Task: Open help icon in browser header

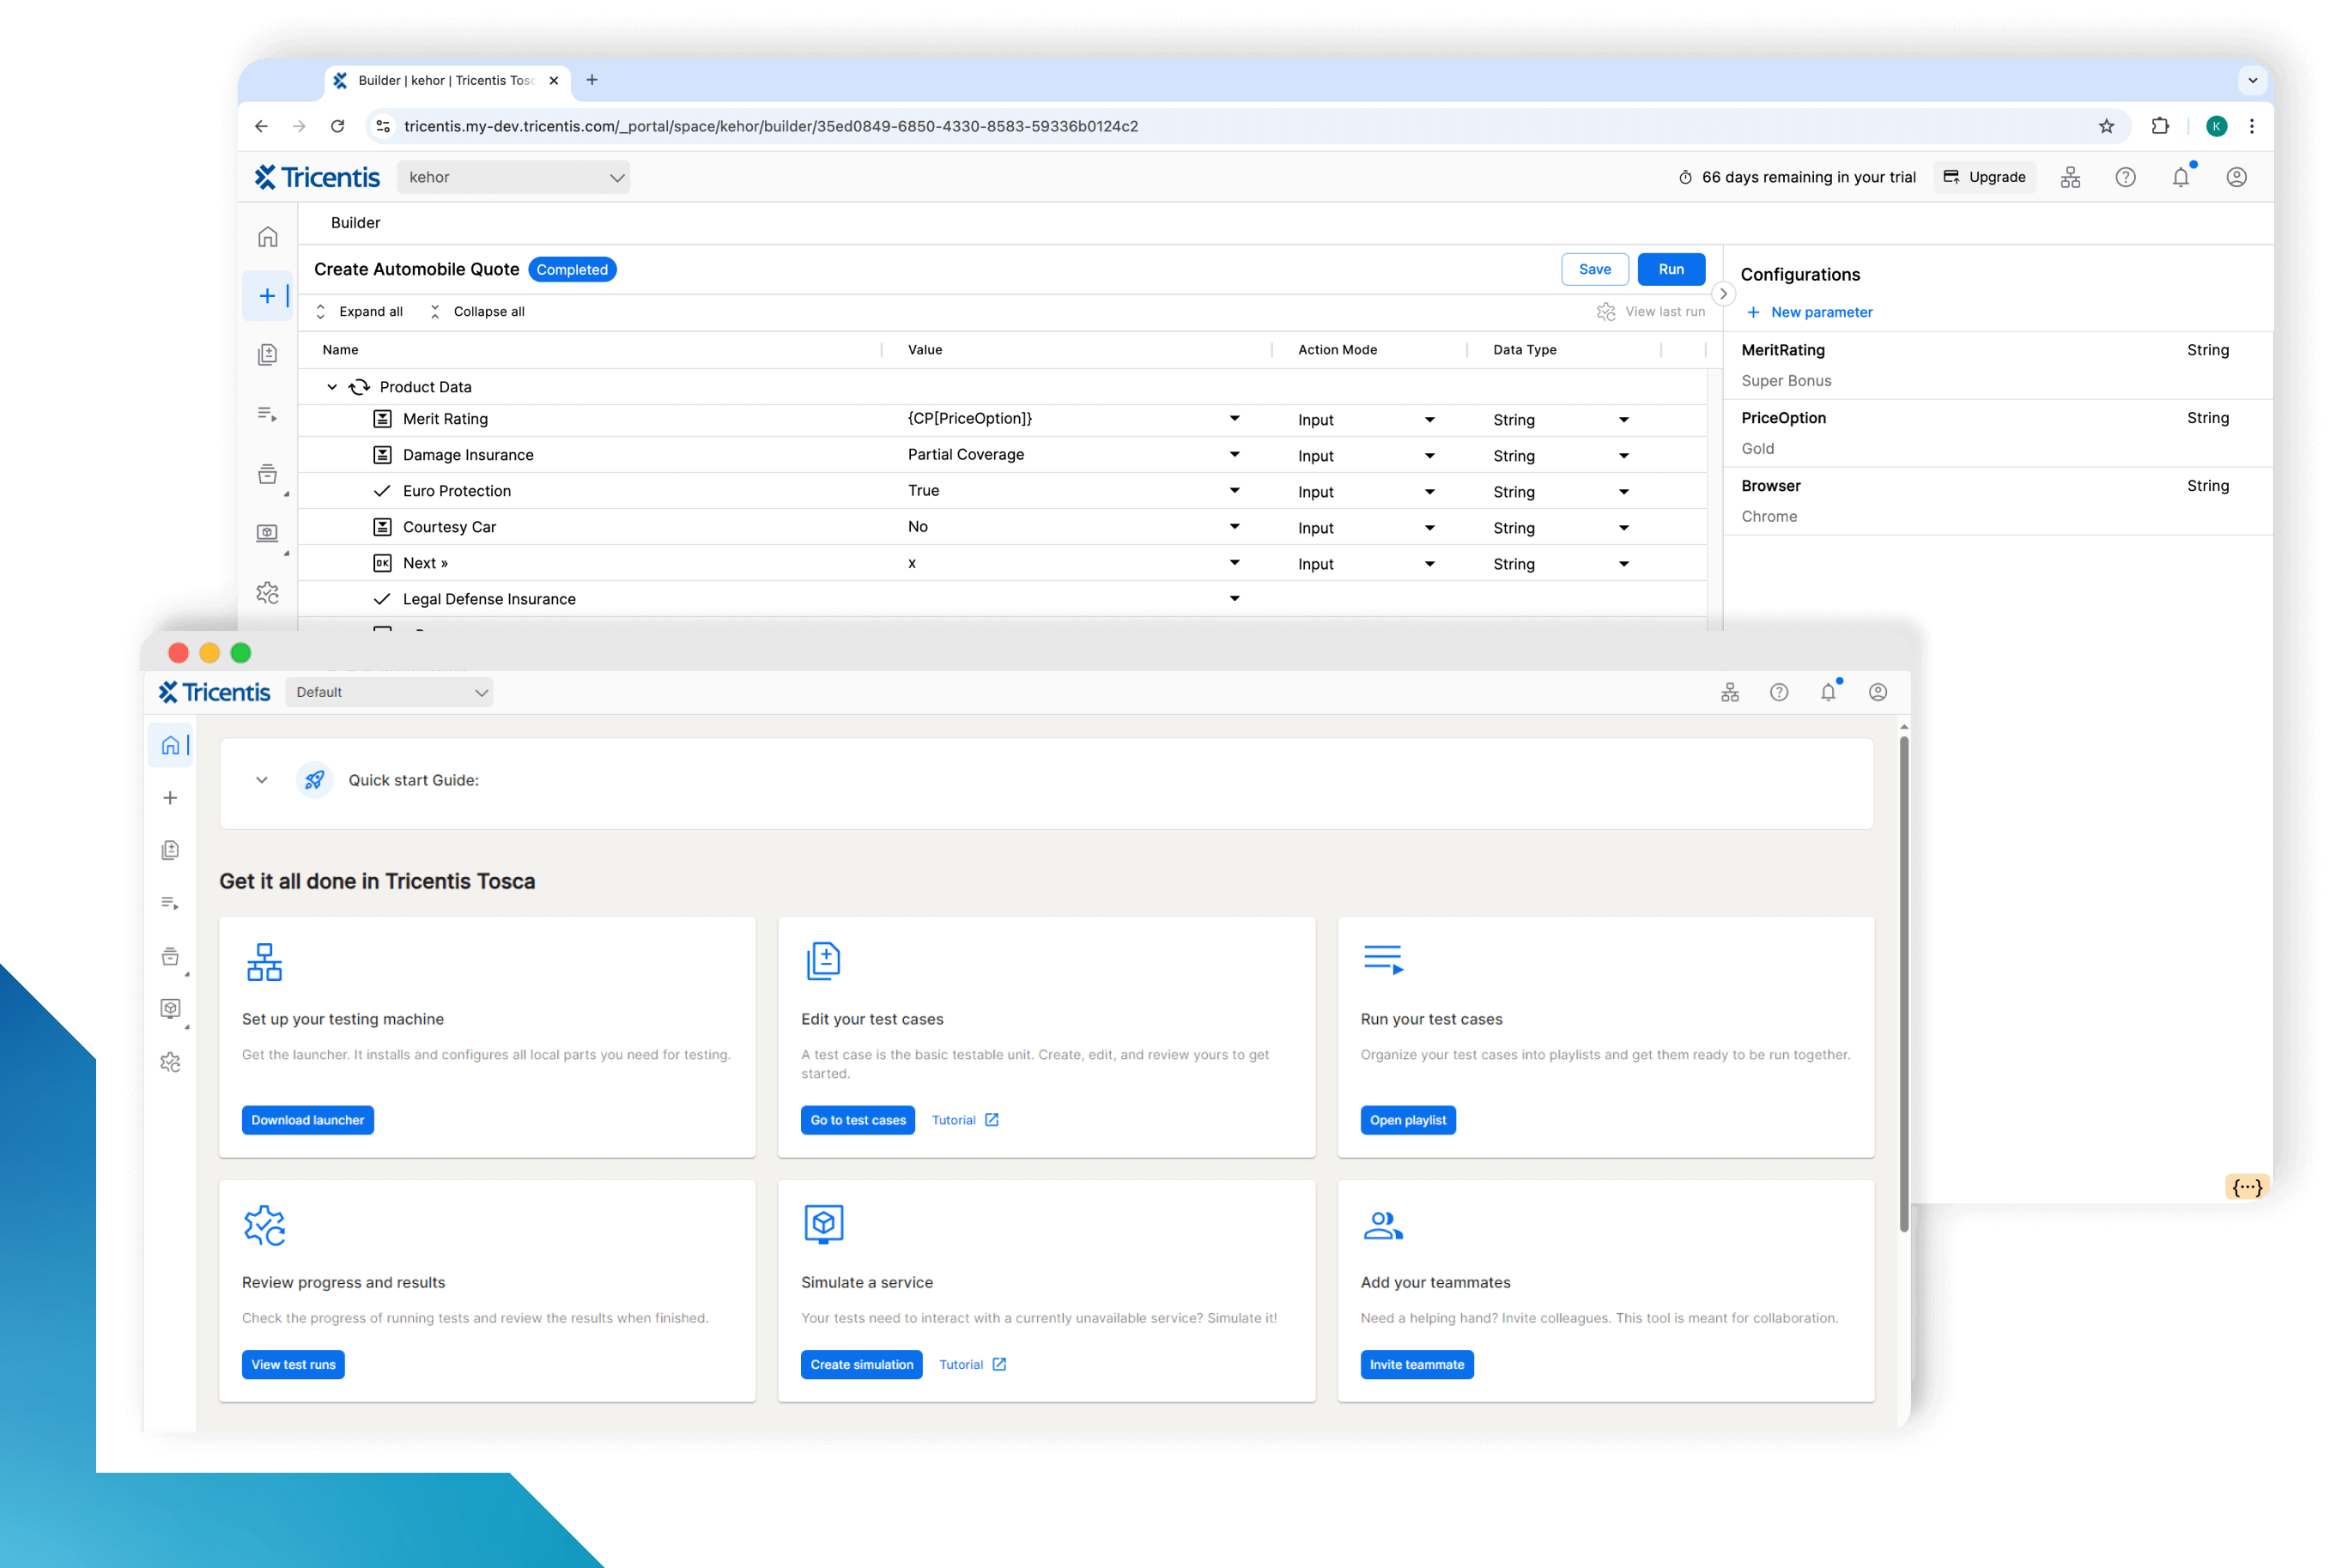Action: point(2125,177)
